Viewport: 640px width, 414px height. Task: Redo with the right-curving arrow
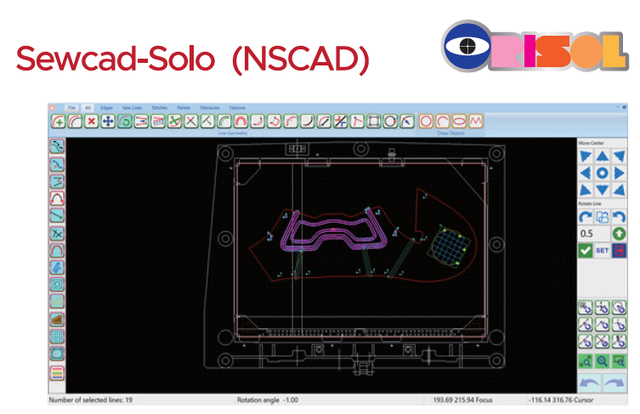click(615, 383)
